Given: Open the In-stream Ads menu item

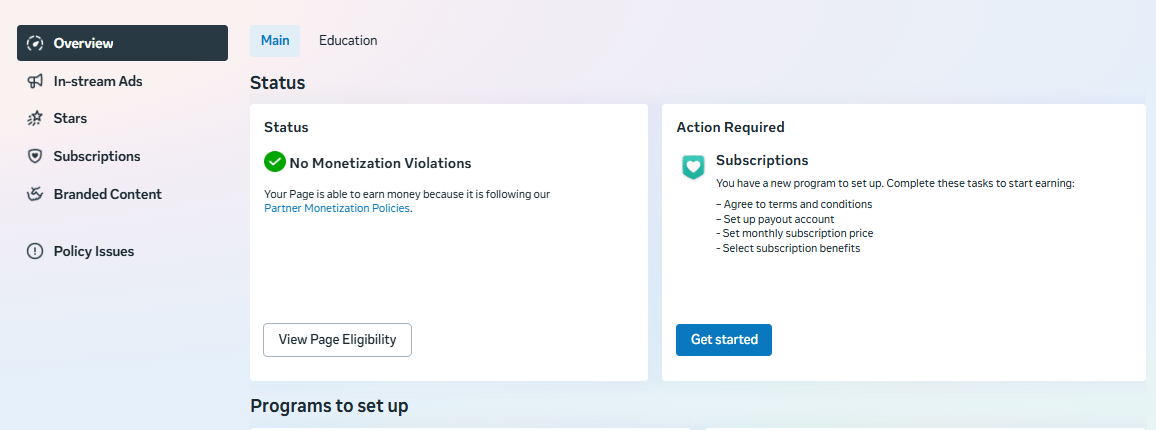Looking at the screenshot, I should tap(98, 81).
